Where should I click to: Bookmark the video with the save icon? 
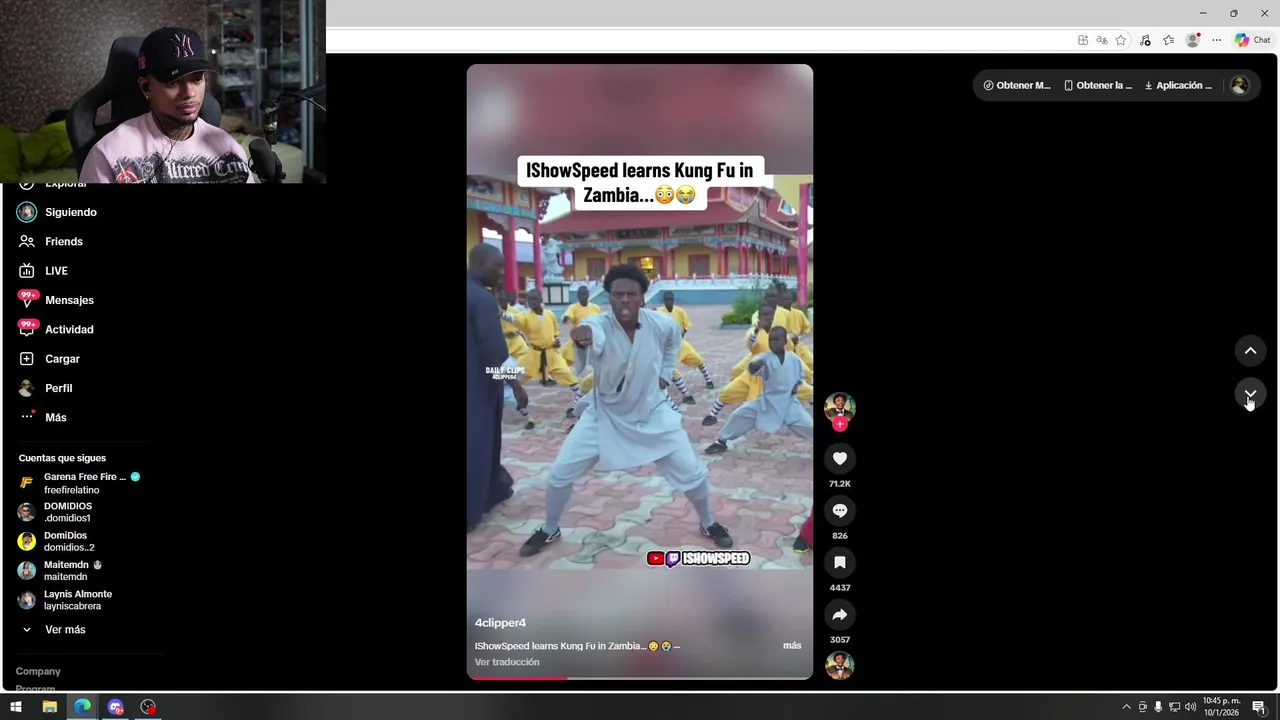tap(840, 563)
